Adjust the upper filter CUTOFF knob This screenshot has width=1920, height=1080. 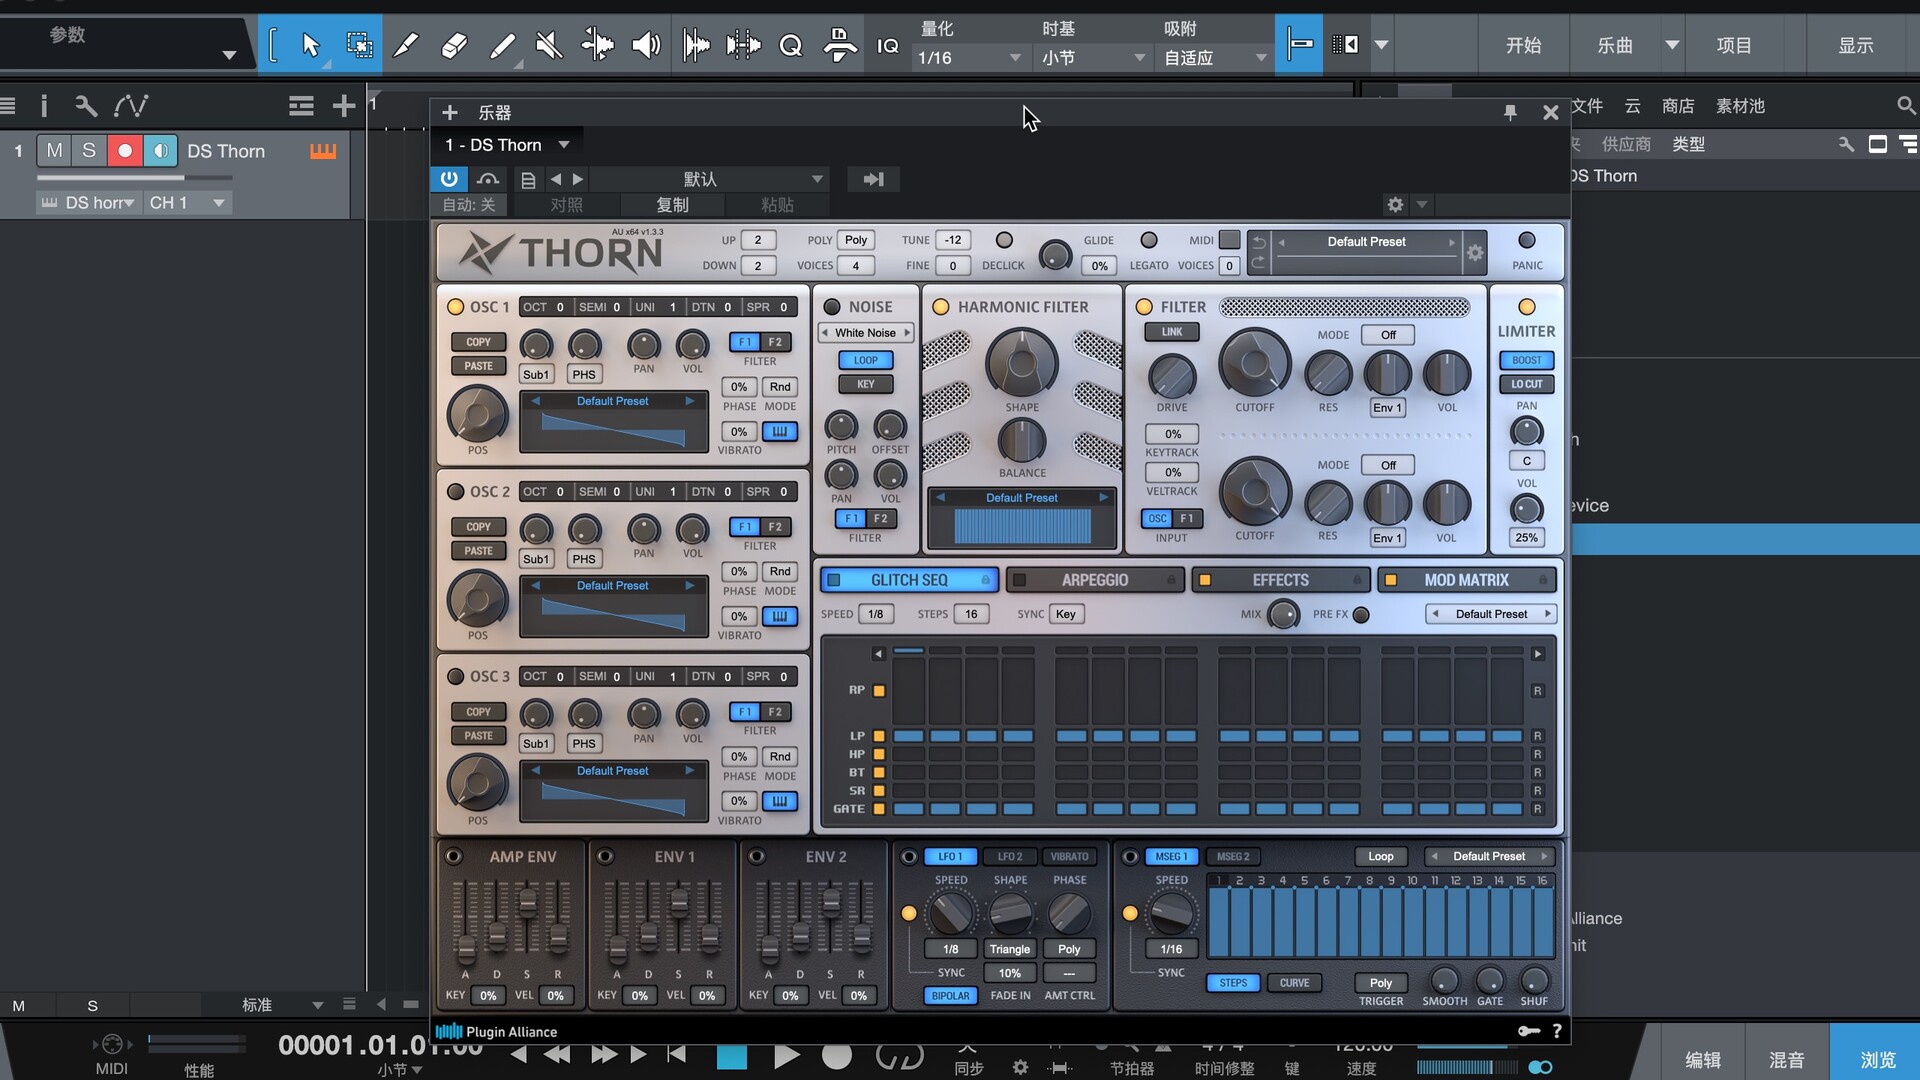(x=1254, y=363)
